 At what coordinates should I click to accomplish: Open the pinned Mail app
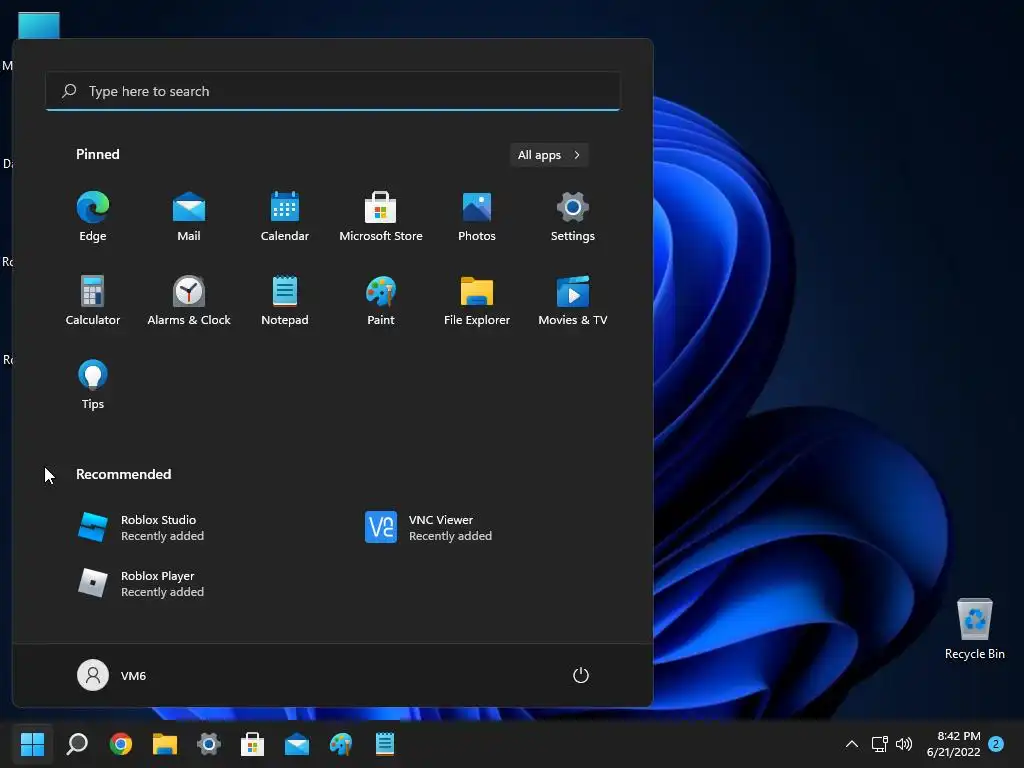189,217
